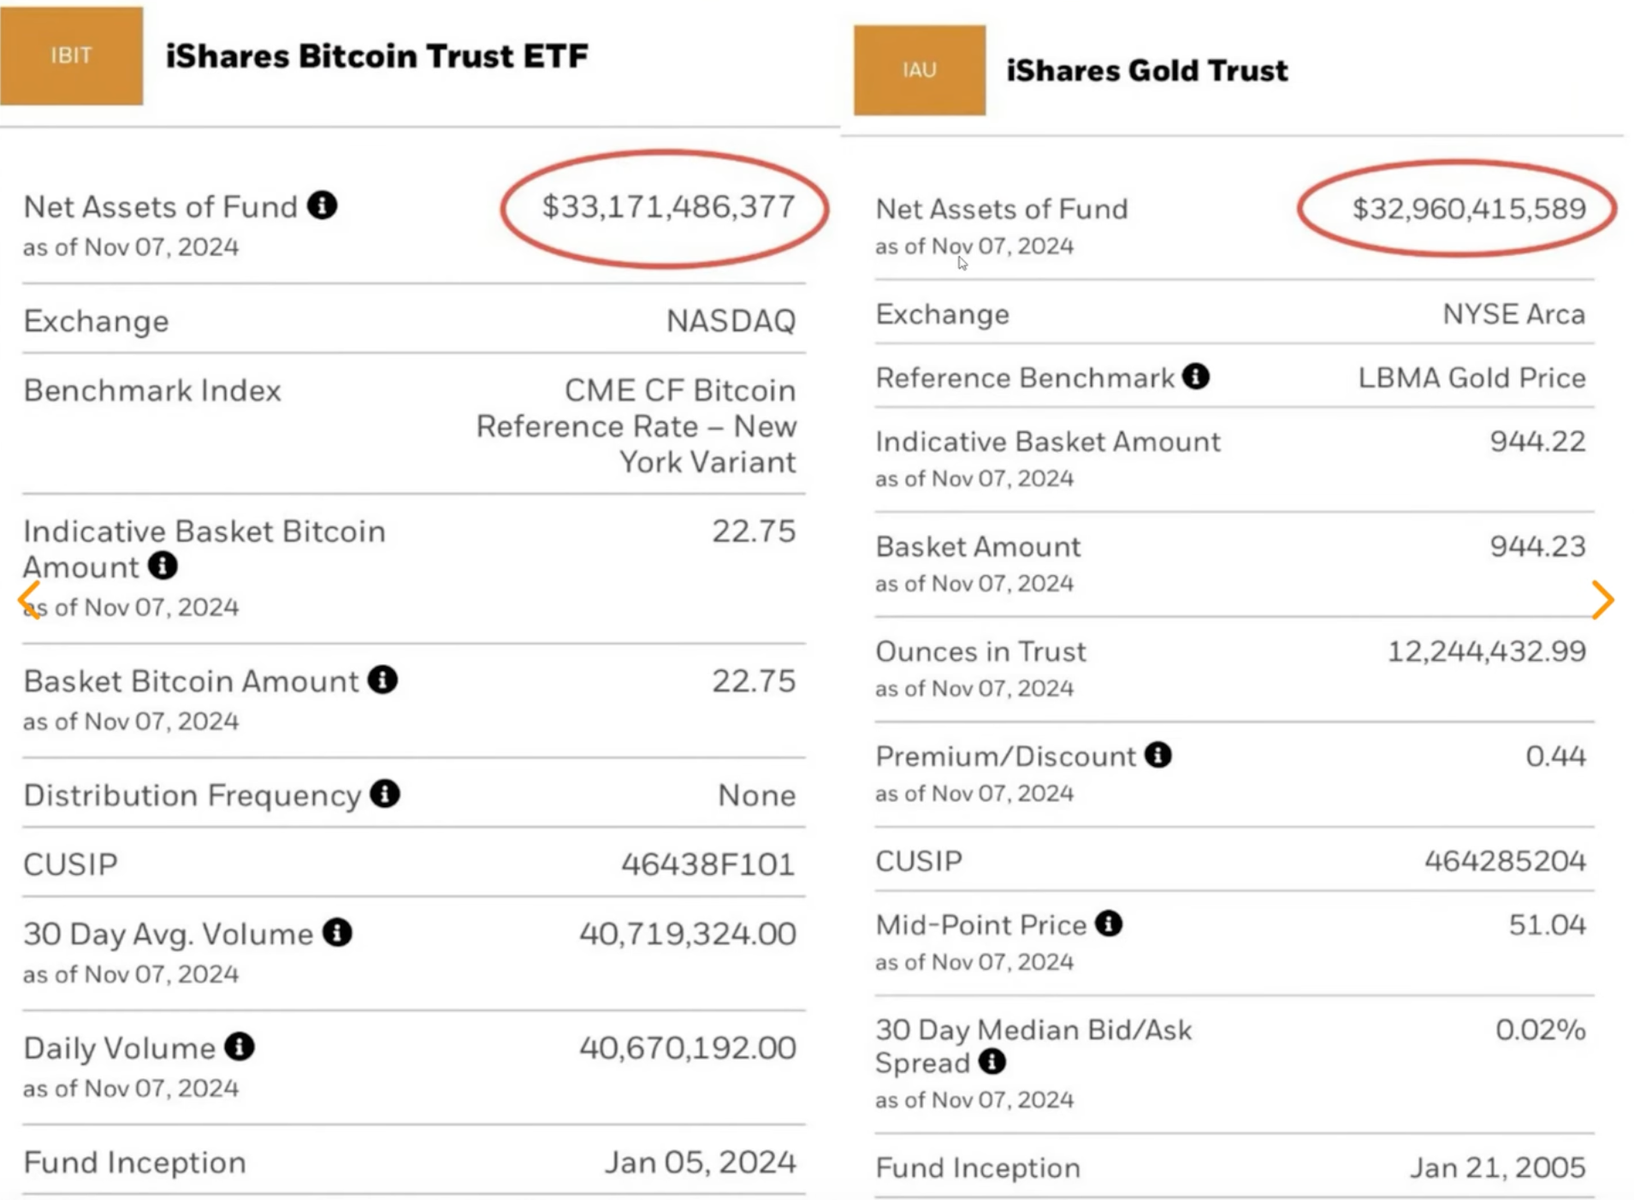Advance to next slide with right orange arrow
The width and height of the screenshot is (1634, 1200).
(x=1602, y=600)
